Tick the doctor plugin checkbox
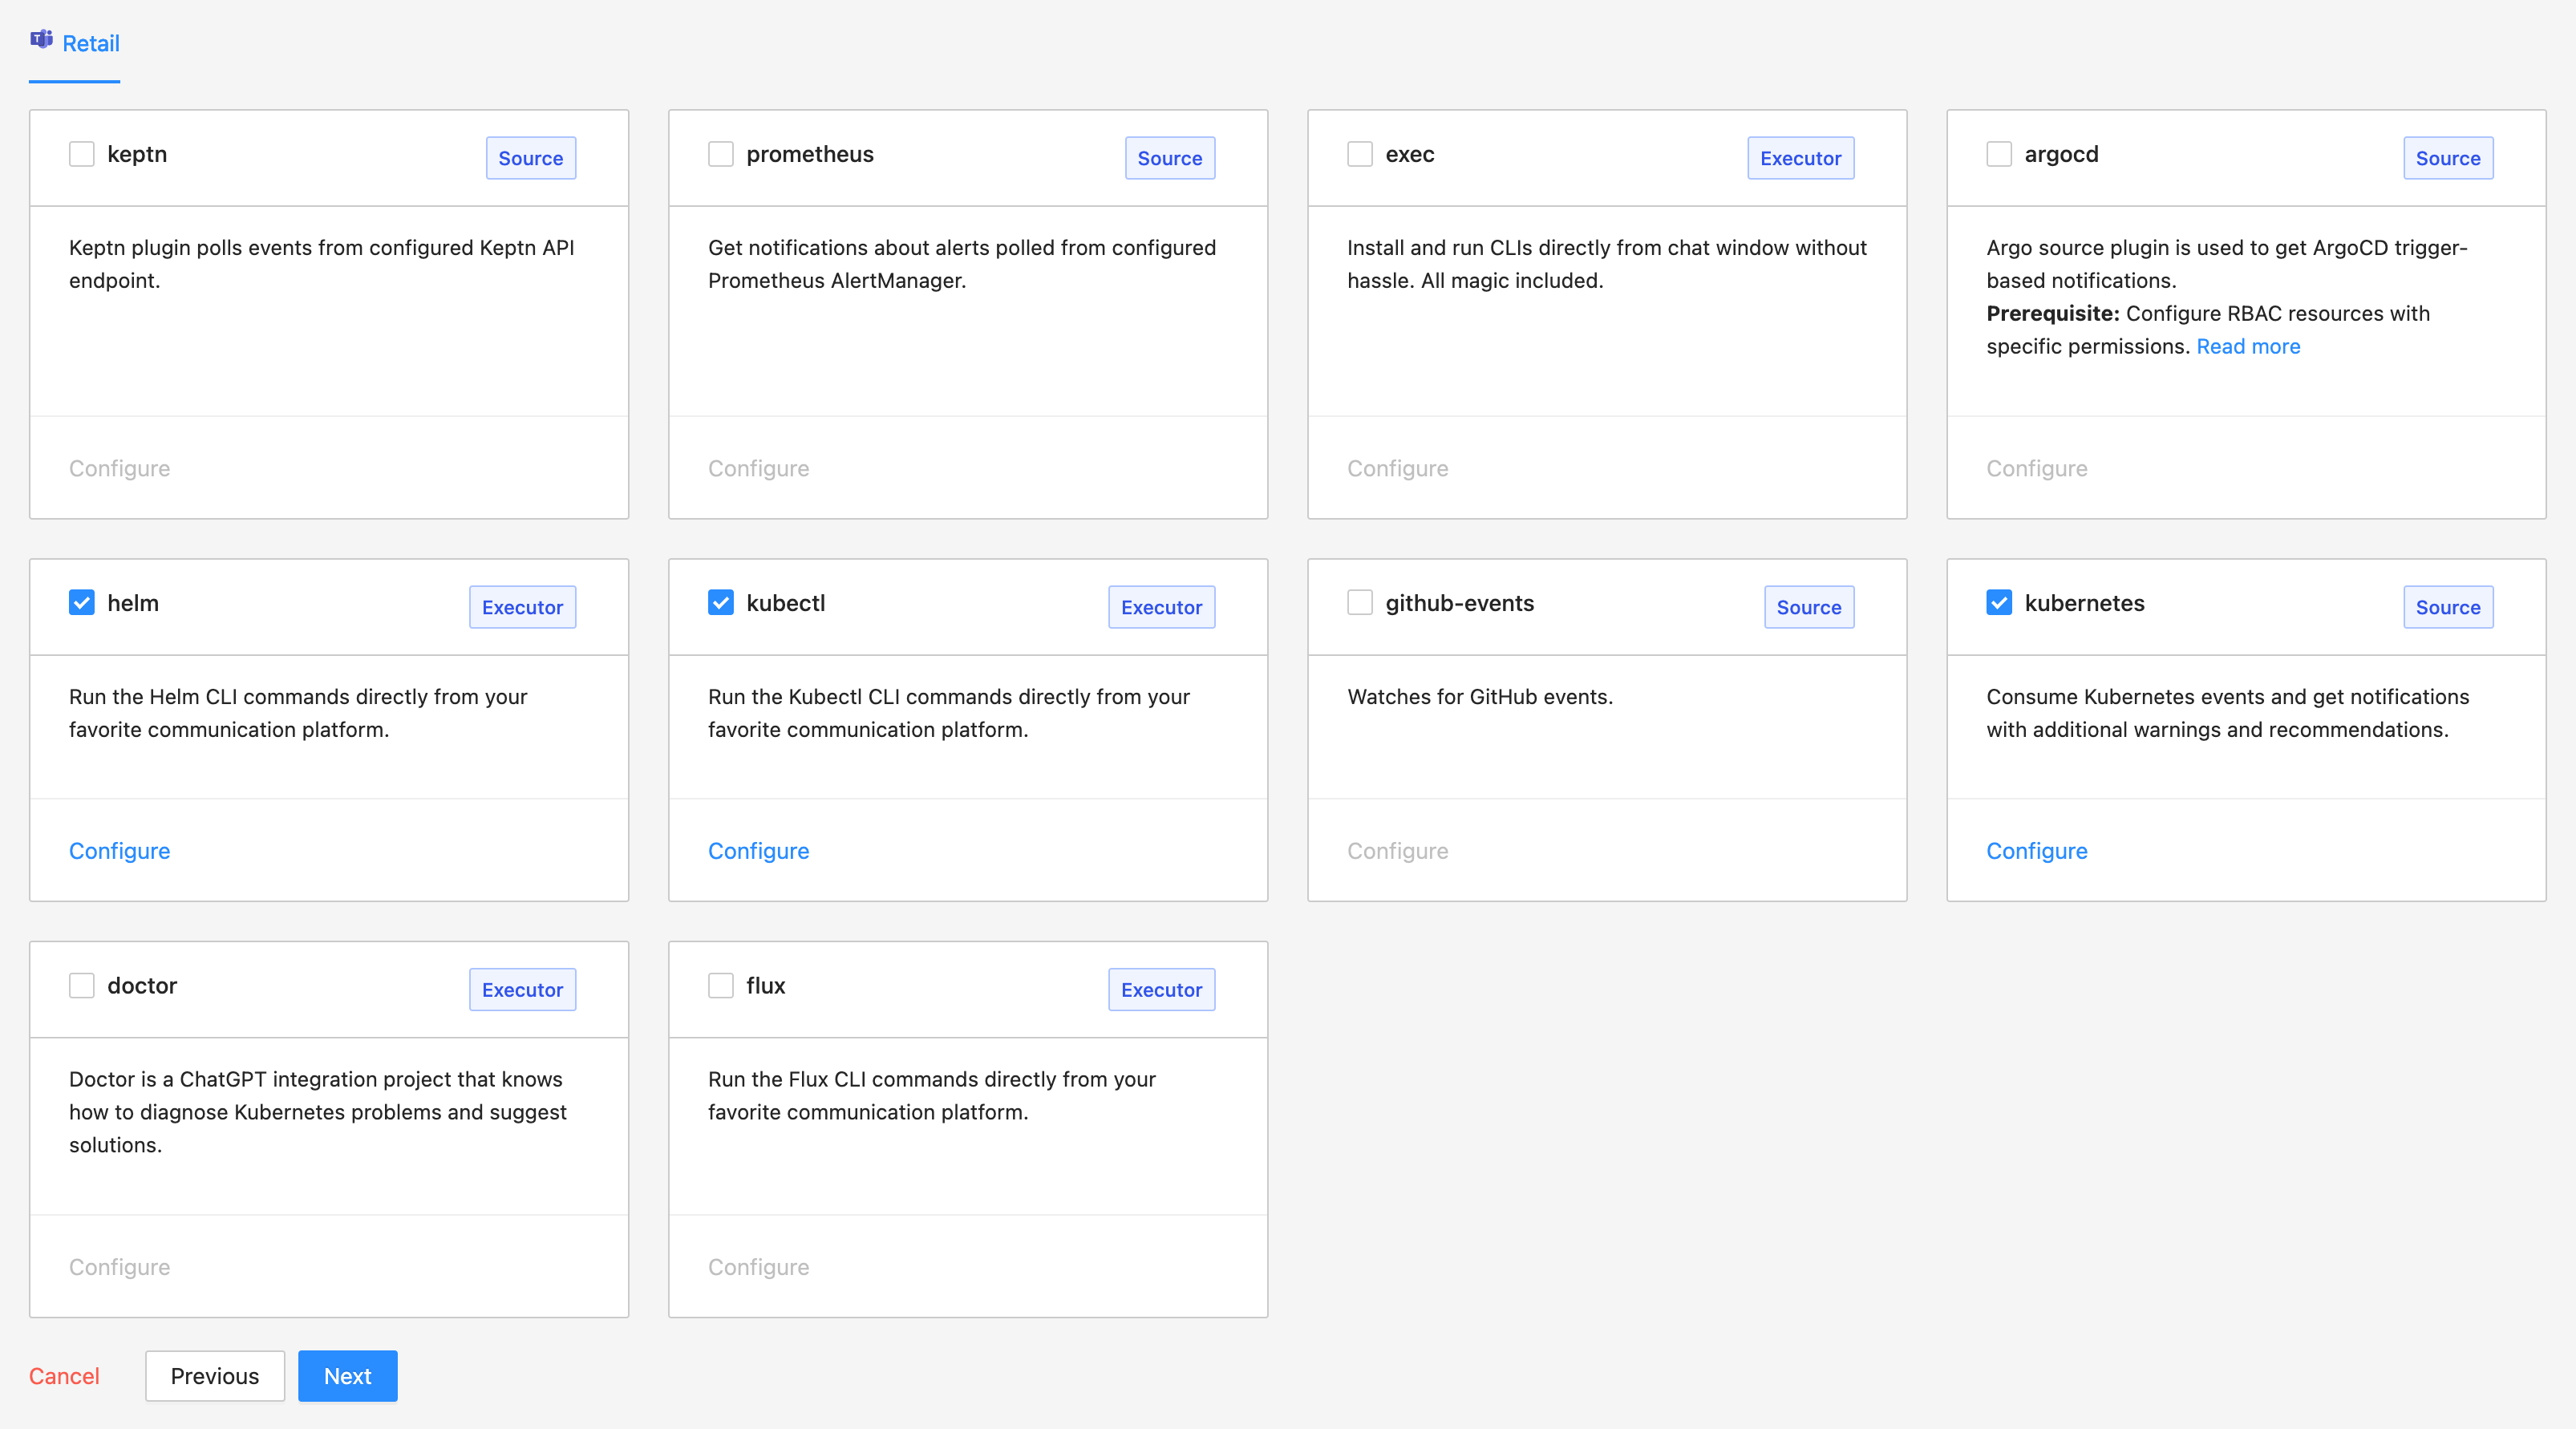The image size is (2576, 1429). click(82, 986)
